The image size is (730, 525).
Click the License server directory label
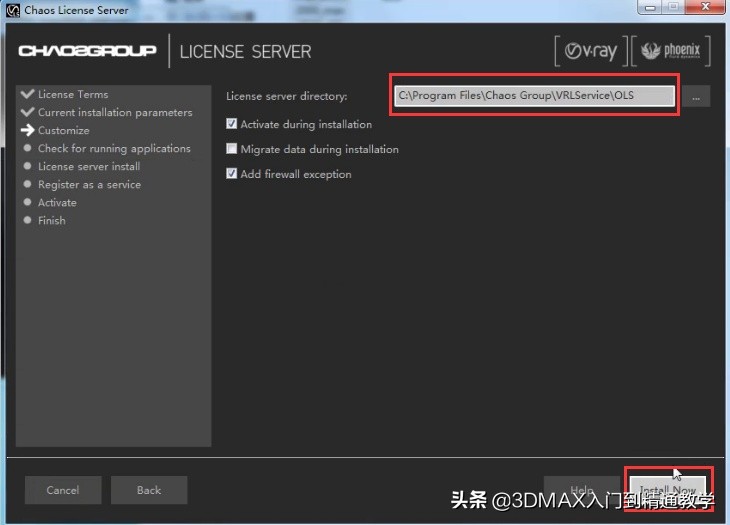click(x=286, y=96)
